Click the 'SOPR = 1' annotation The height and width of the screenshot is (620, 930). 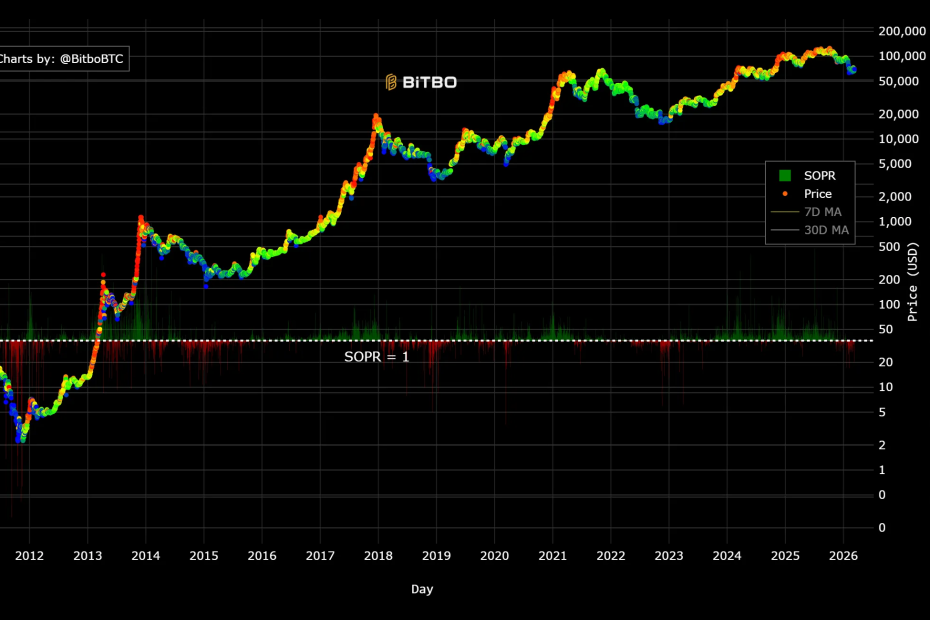[377, 356]
